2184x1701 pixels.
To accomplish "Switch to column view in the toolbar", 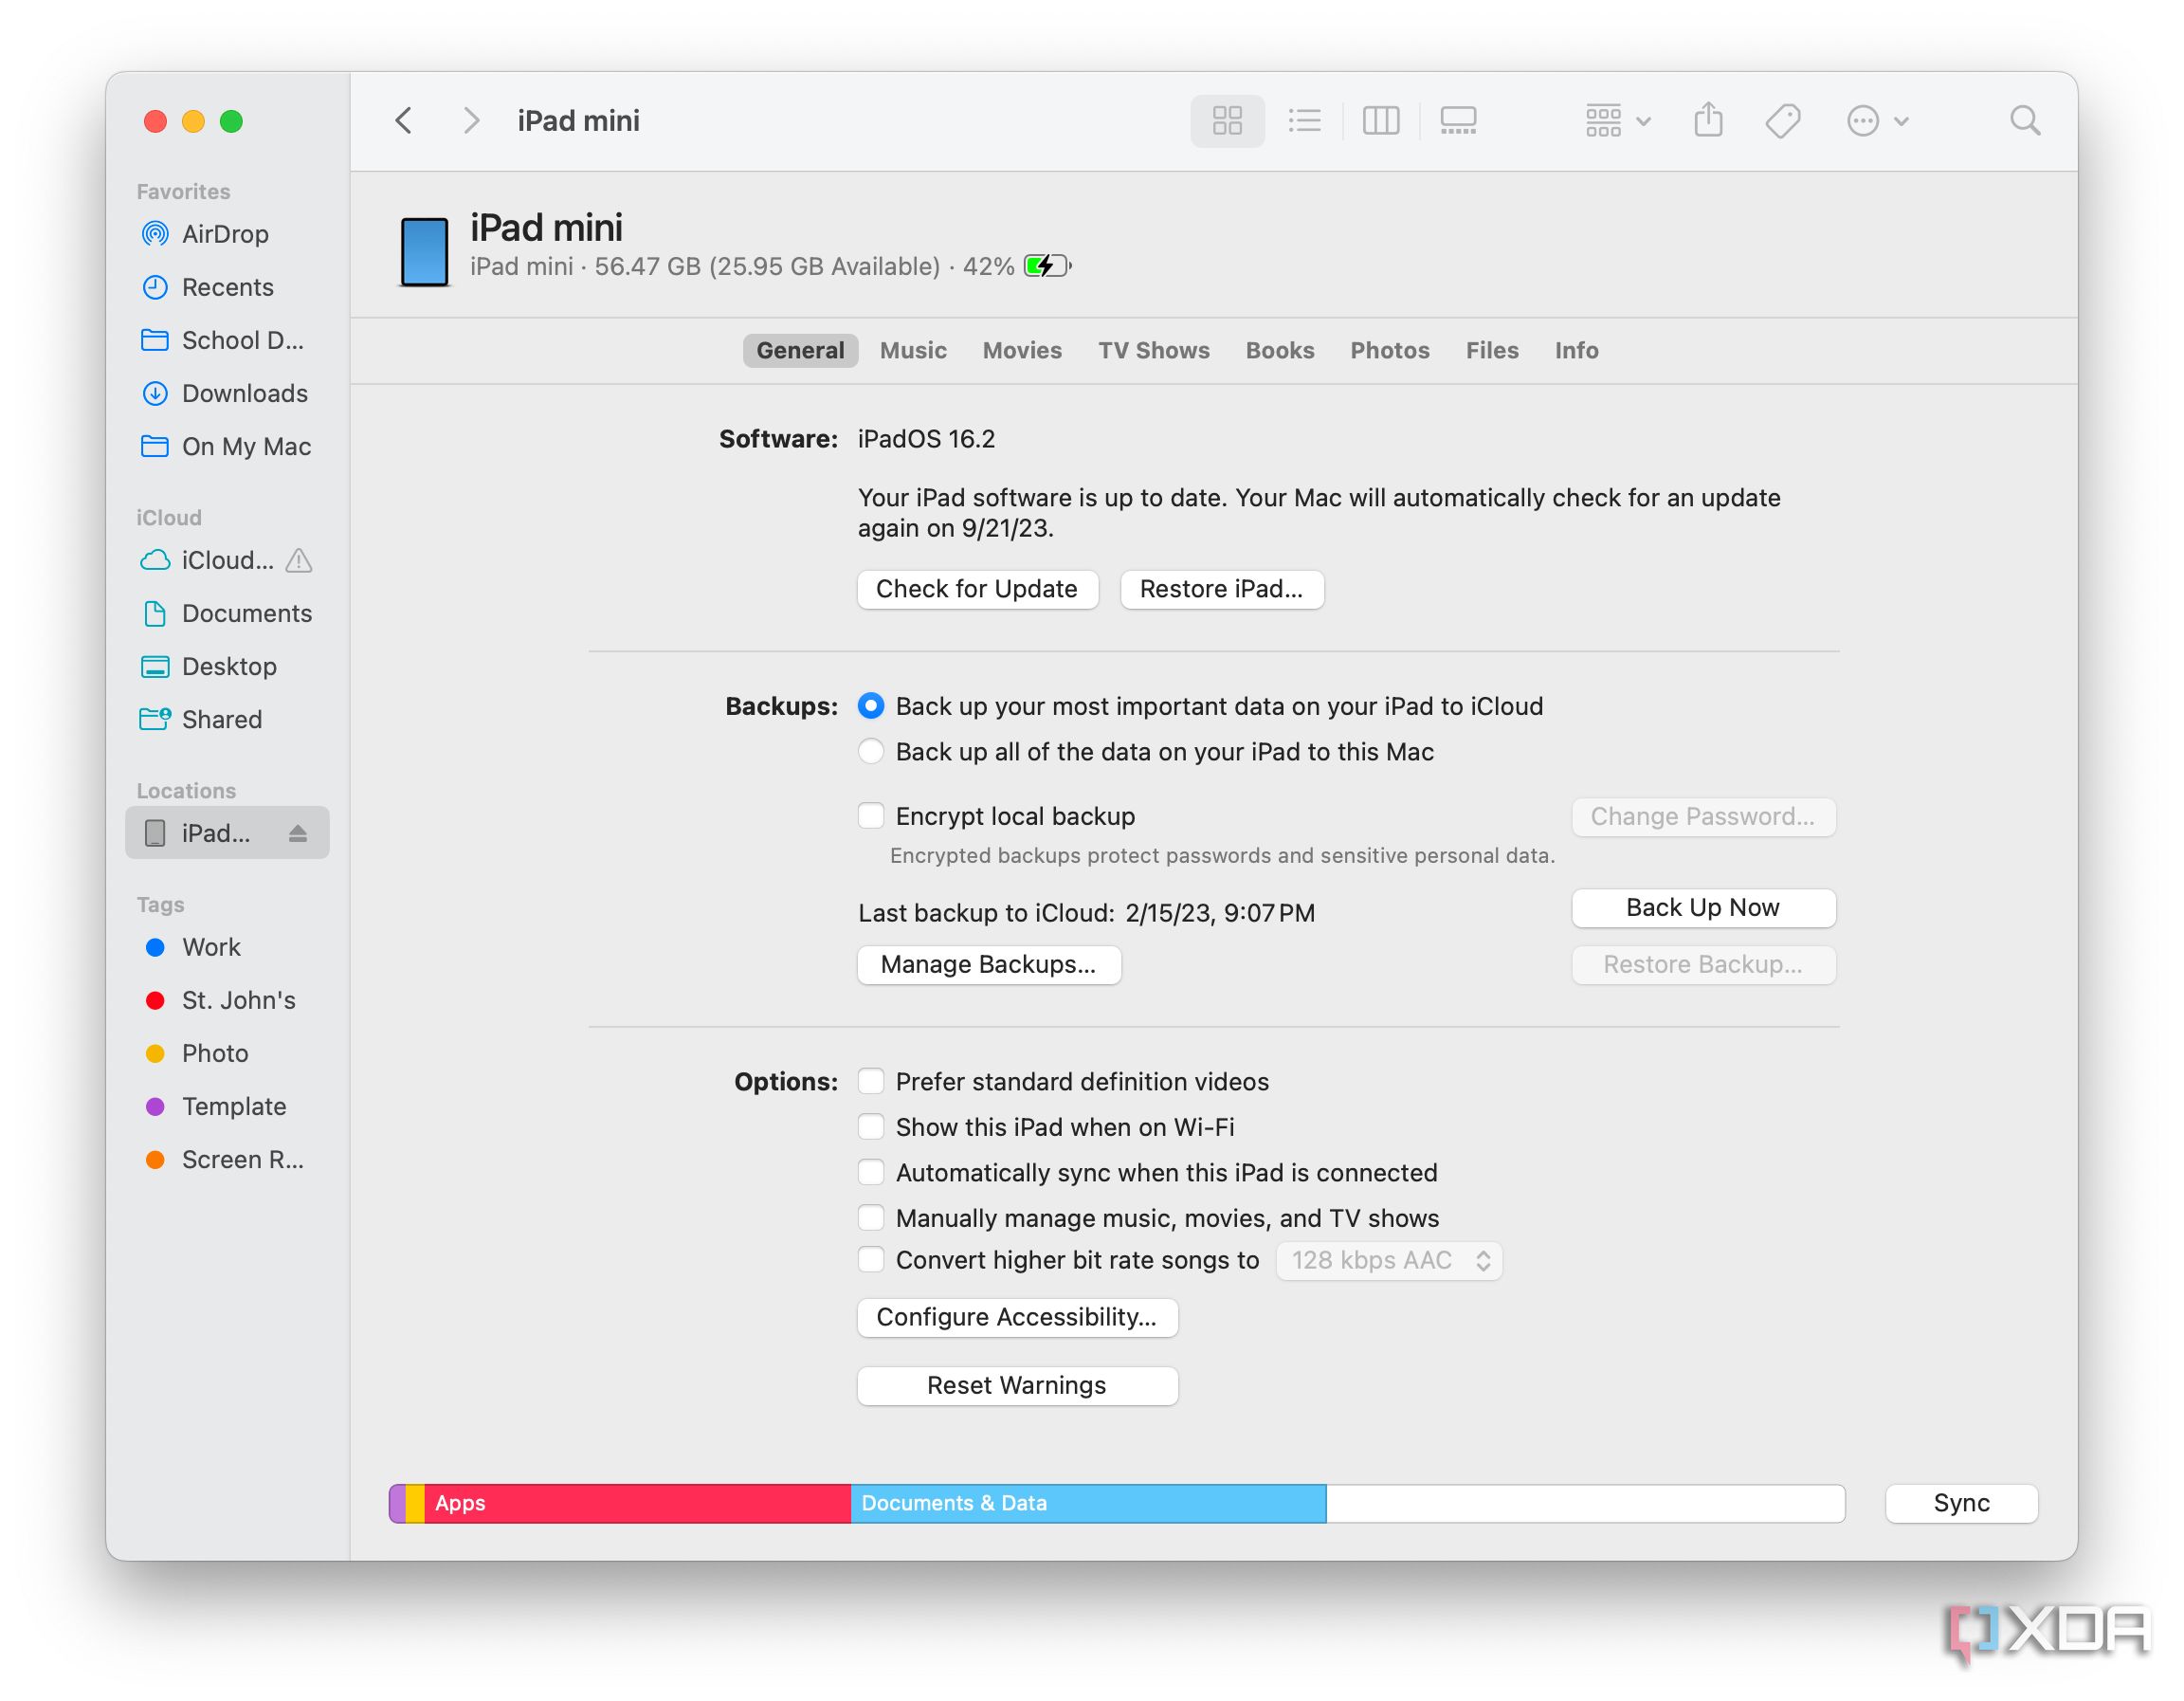I will (1381, 120).
